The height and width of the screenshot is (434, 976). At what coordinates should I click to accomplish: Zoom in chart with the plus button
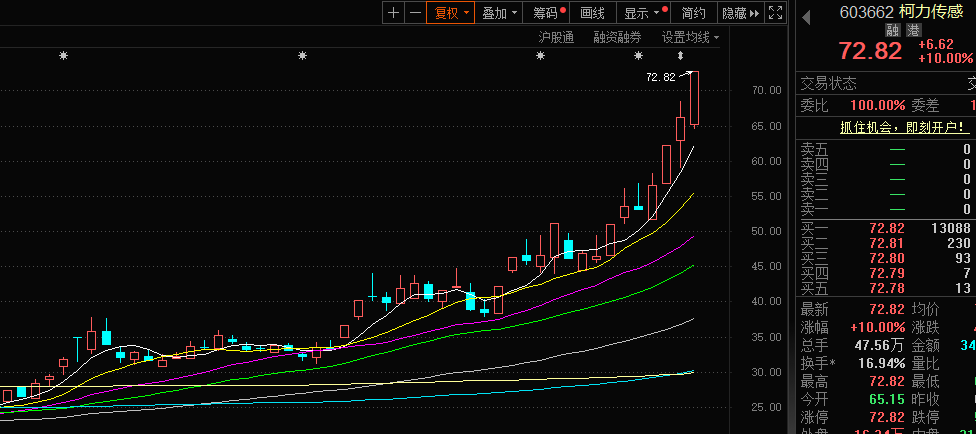click(x=393, y=13)
